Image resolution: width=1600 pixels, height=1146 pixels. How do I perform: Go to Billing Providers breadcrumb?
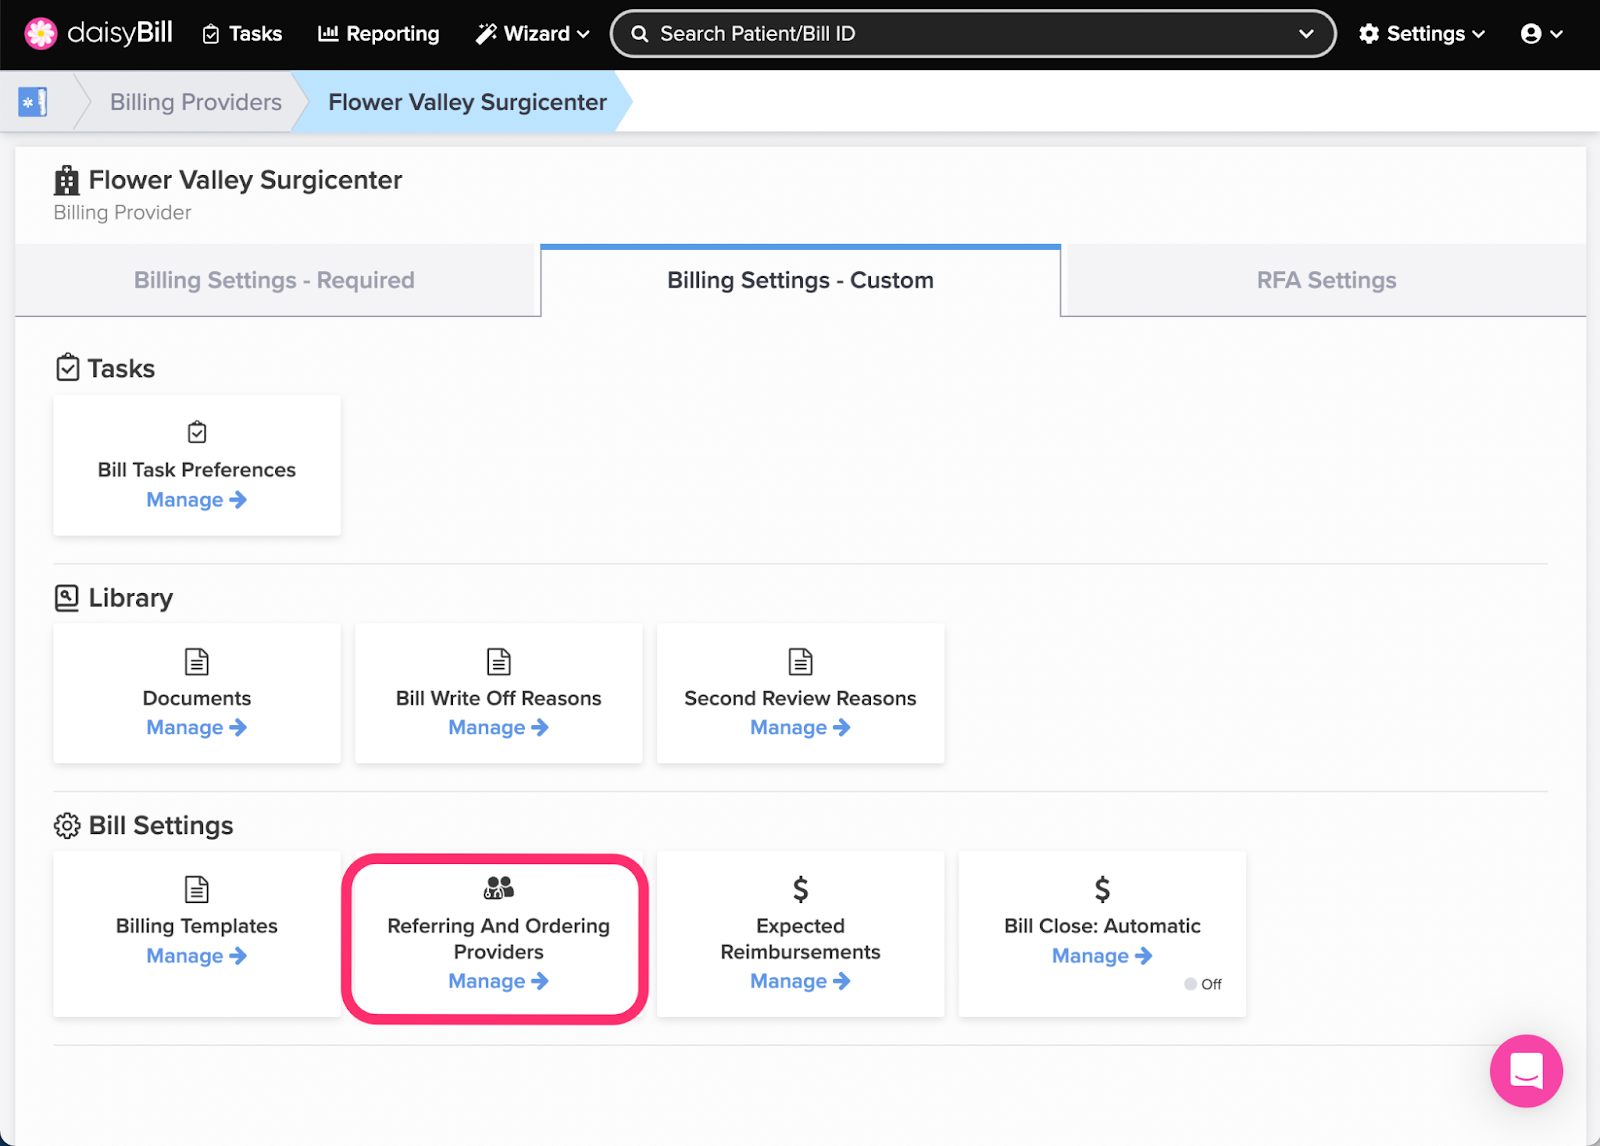tap(196, 102)
